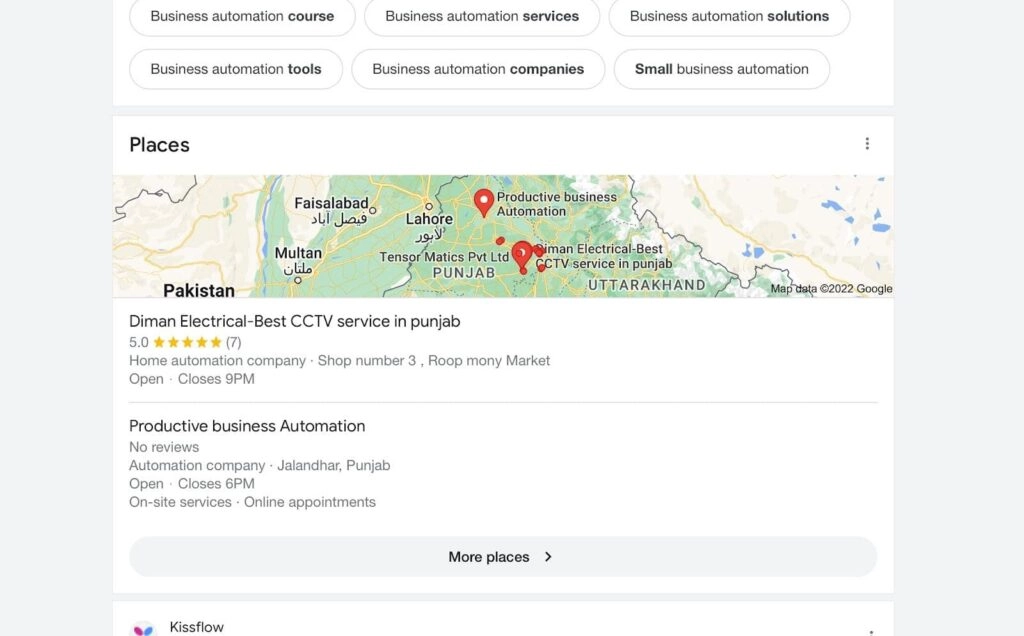Open the Productive business Automation listing
The height and width of the screenshot is (636, 1024).
[x=247, y=426]
